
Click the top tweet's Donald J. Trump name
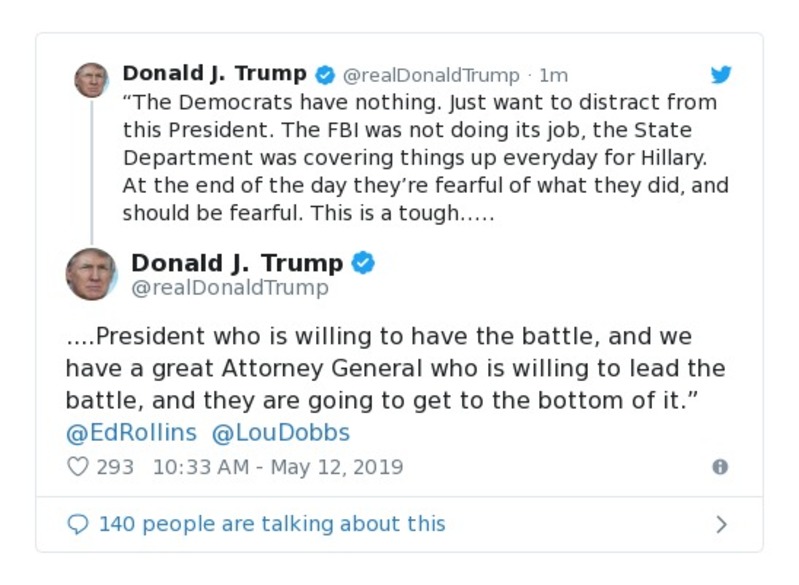click(x=214, y=73)
